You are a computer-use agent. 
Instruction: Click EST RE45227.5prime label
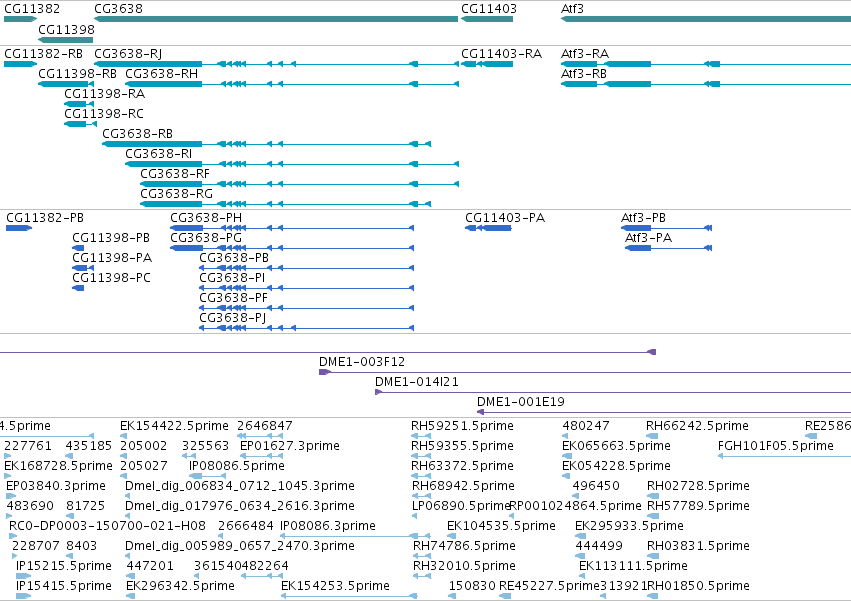549,586
